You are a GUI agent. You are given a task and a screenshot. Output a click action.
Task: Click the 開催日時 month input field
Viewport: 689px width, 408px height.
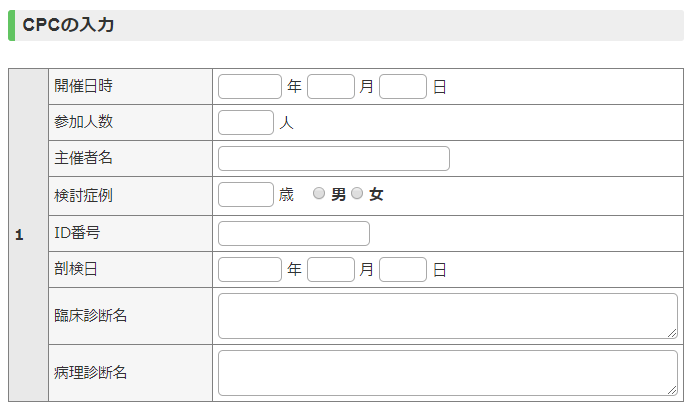[x=331, y=87]
